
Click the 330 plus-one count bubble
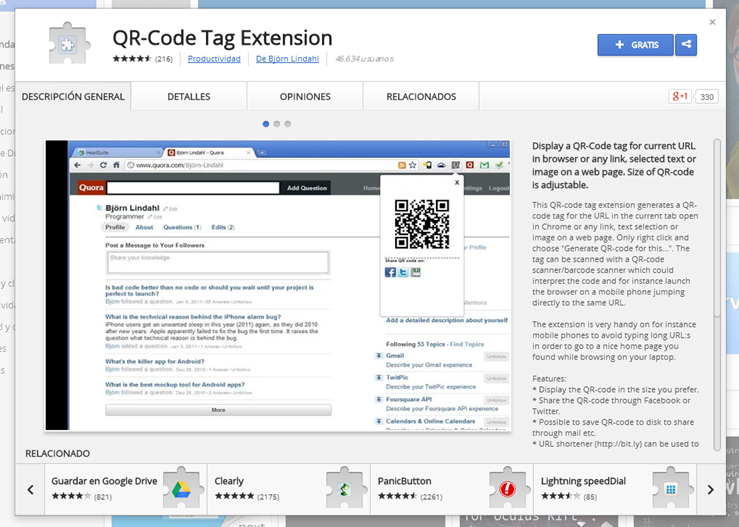coord(706,97)
